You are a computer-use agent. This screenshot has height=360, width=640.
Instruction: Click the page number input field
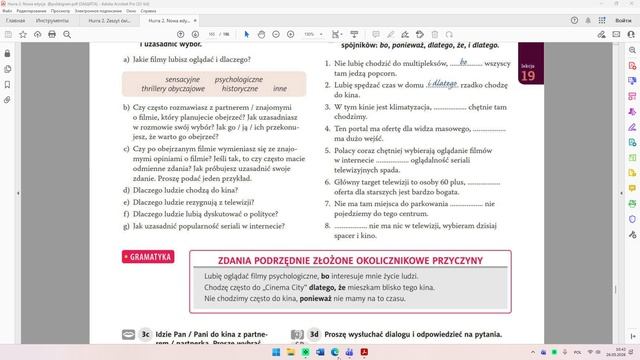tap(211, 35)
